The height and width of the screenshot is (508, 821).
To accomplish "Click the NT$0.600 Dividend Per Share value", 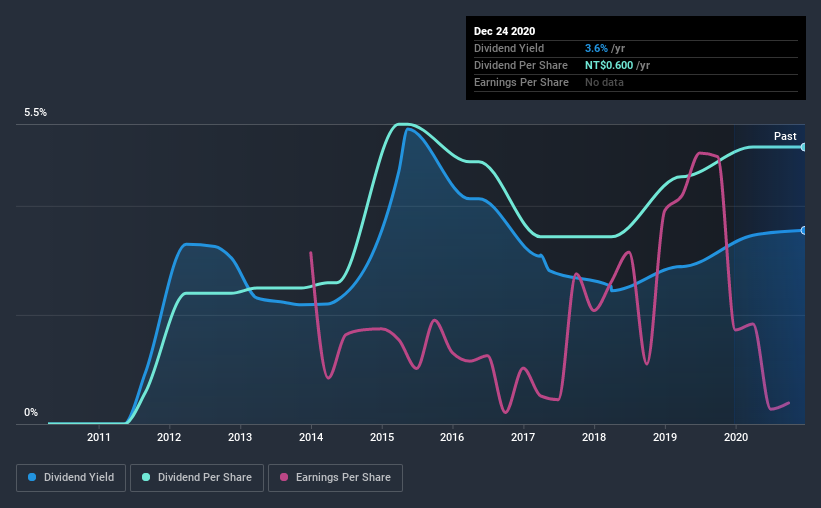I will coord(609,65).
